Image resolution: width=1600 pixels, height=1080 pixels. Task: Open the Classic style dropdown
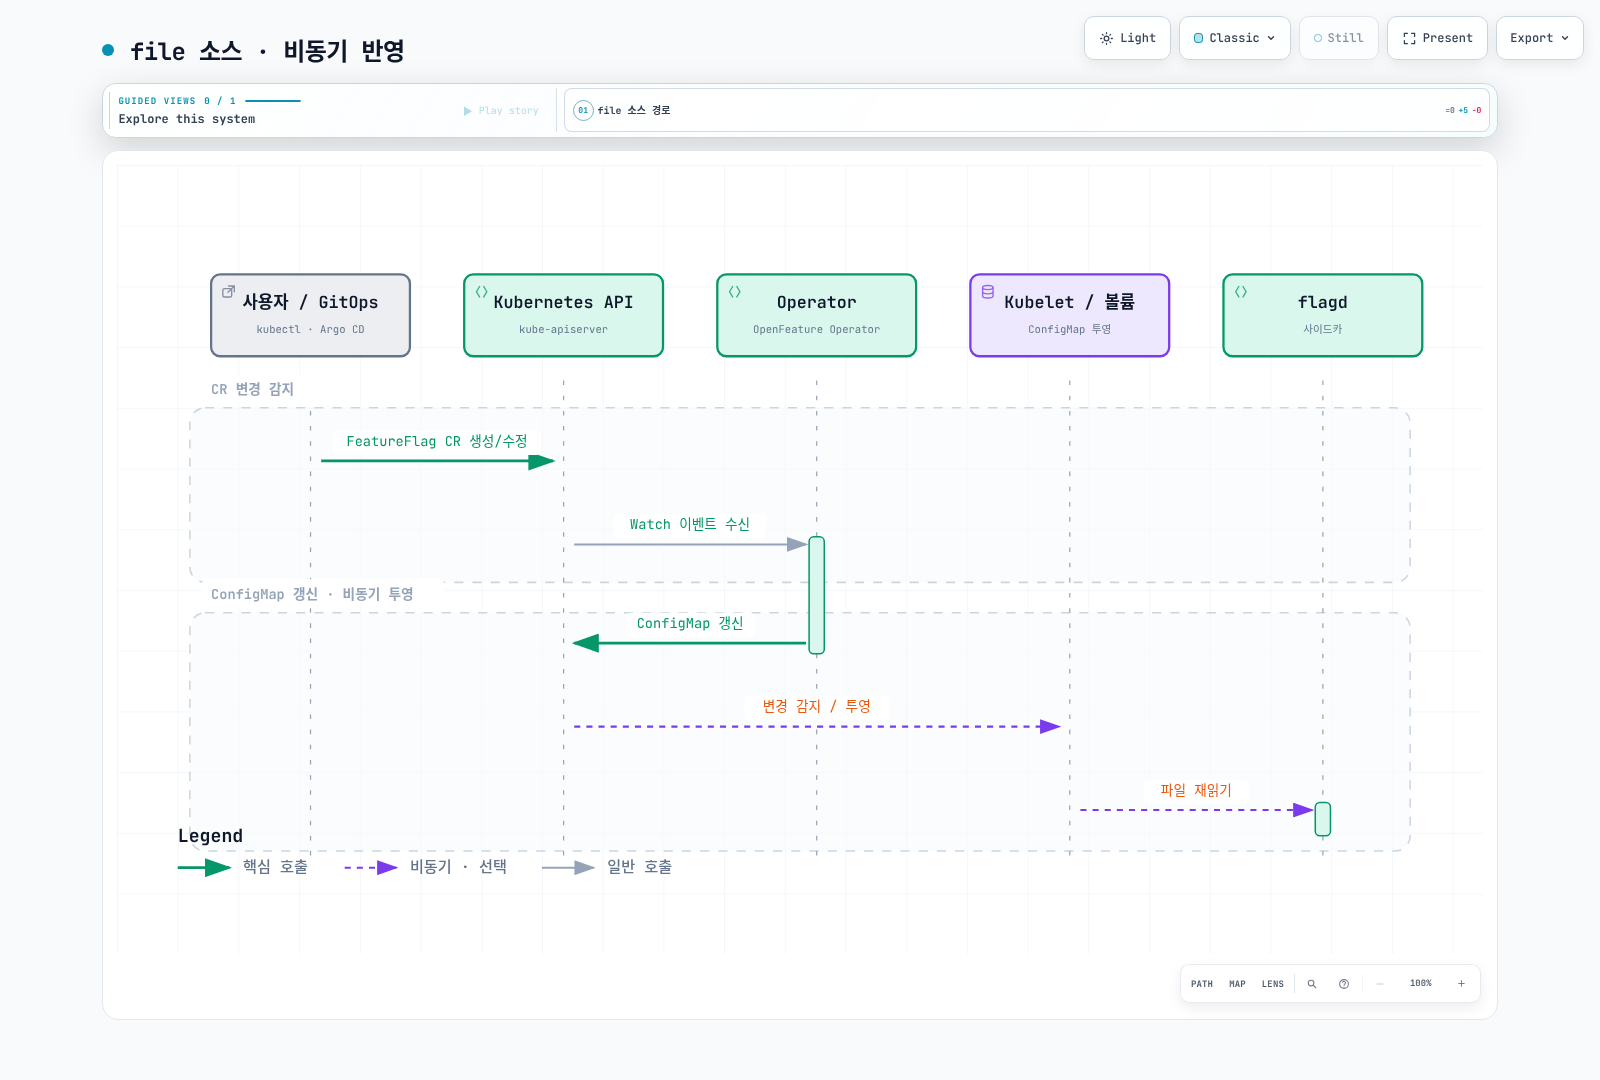(1234, 38)
